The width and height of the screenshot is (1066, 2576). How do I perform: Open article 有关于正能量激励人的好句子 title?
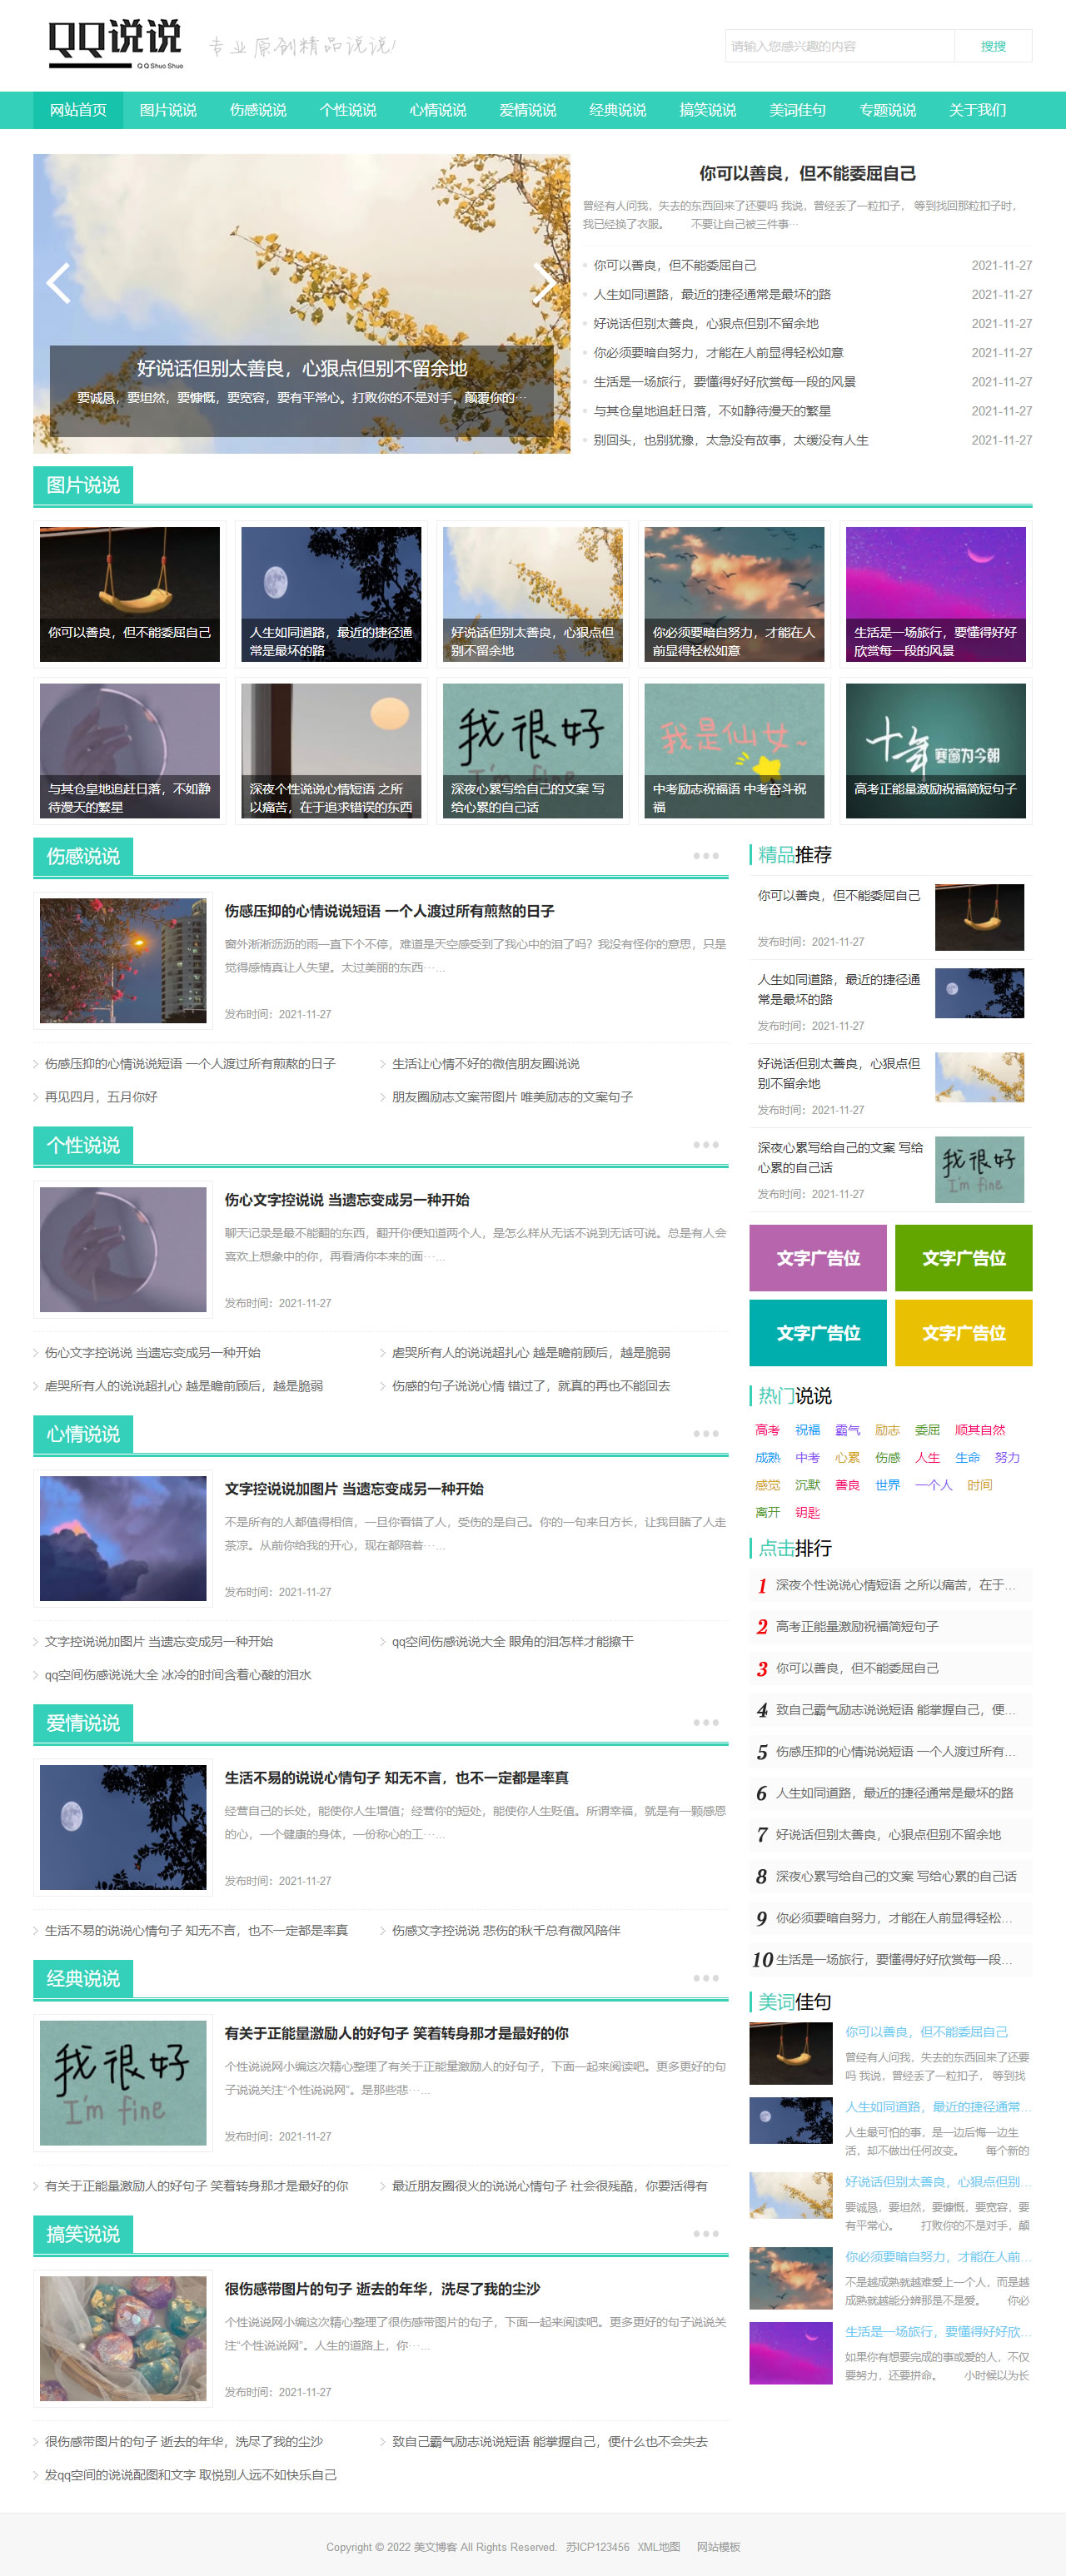point(396,2033)
